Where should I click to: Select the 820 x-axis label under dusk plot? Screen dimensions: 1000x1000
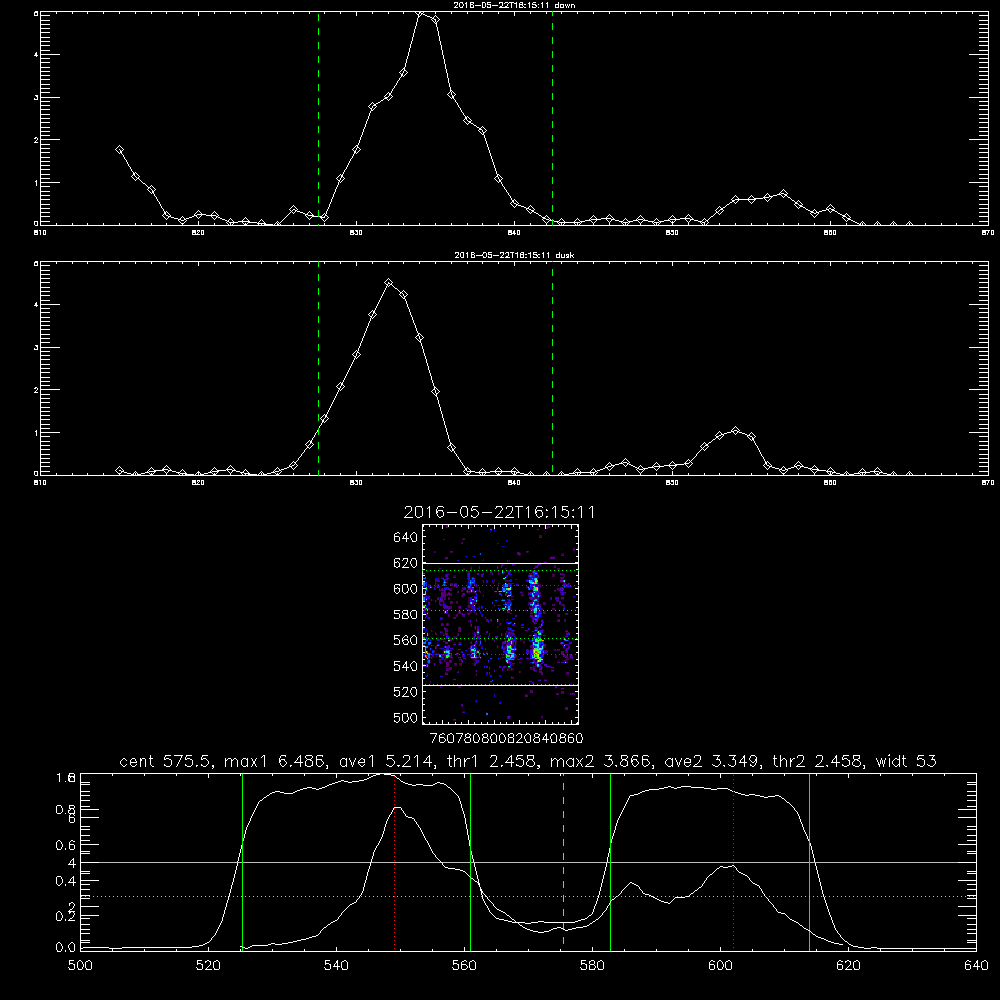tap(198, 483)
